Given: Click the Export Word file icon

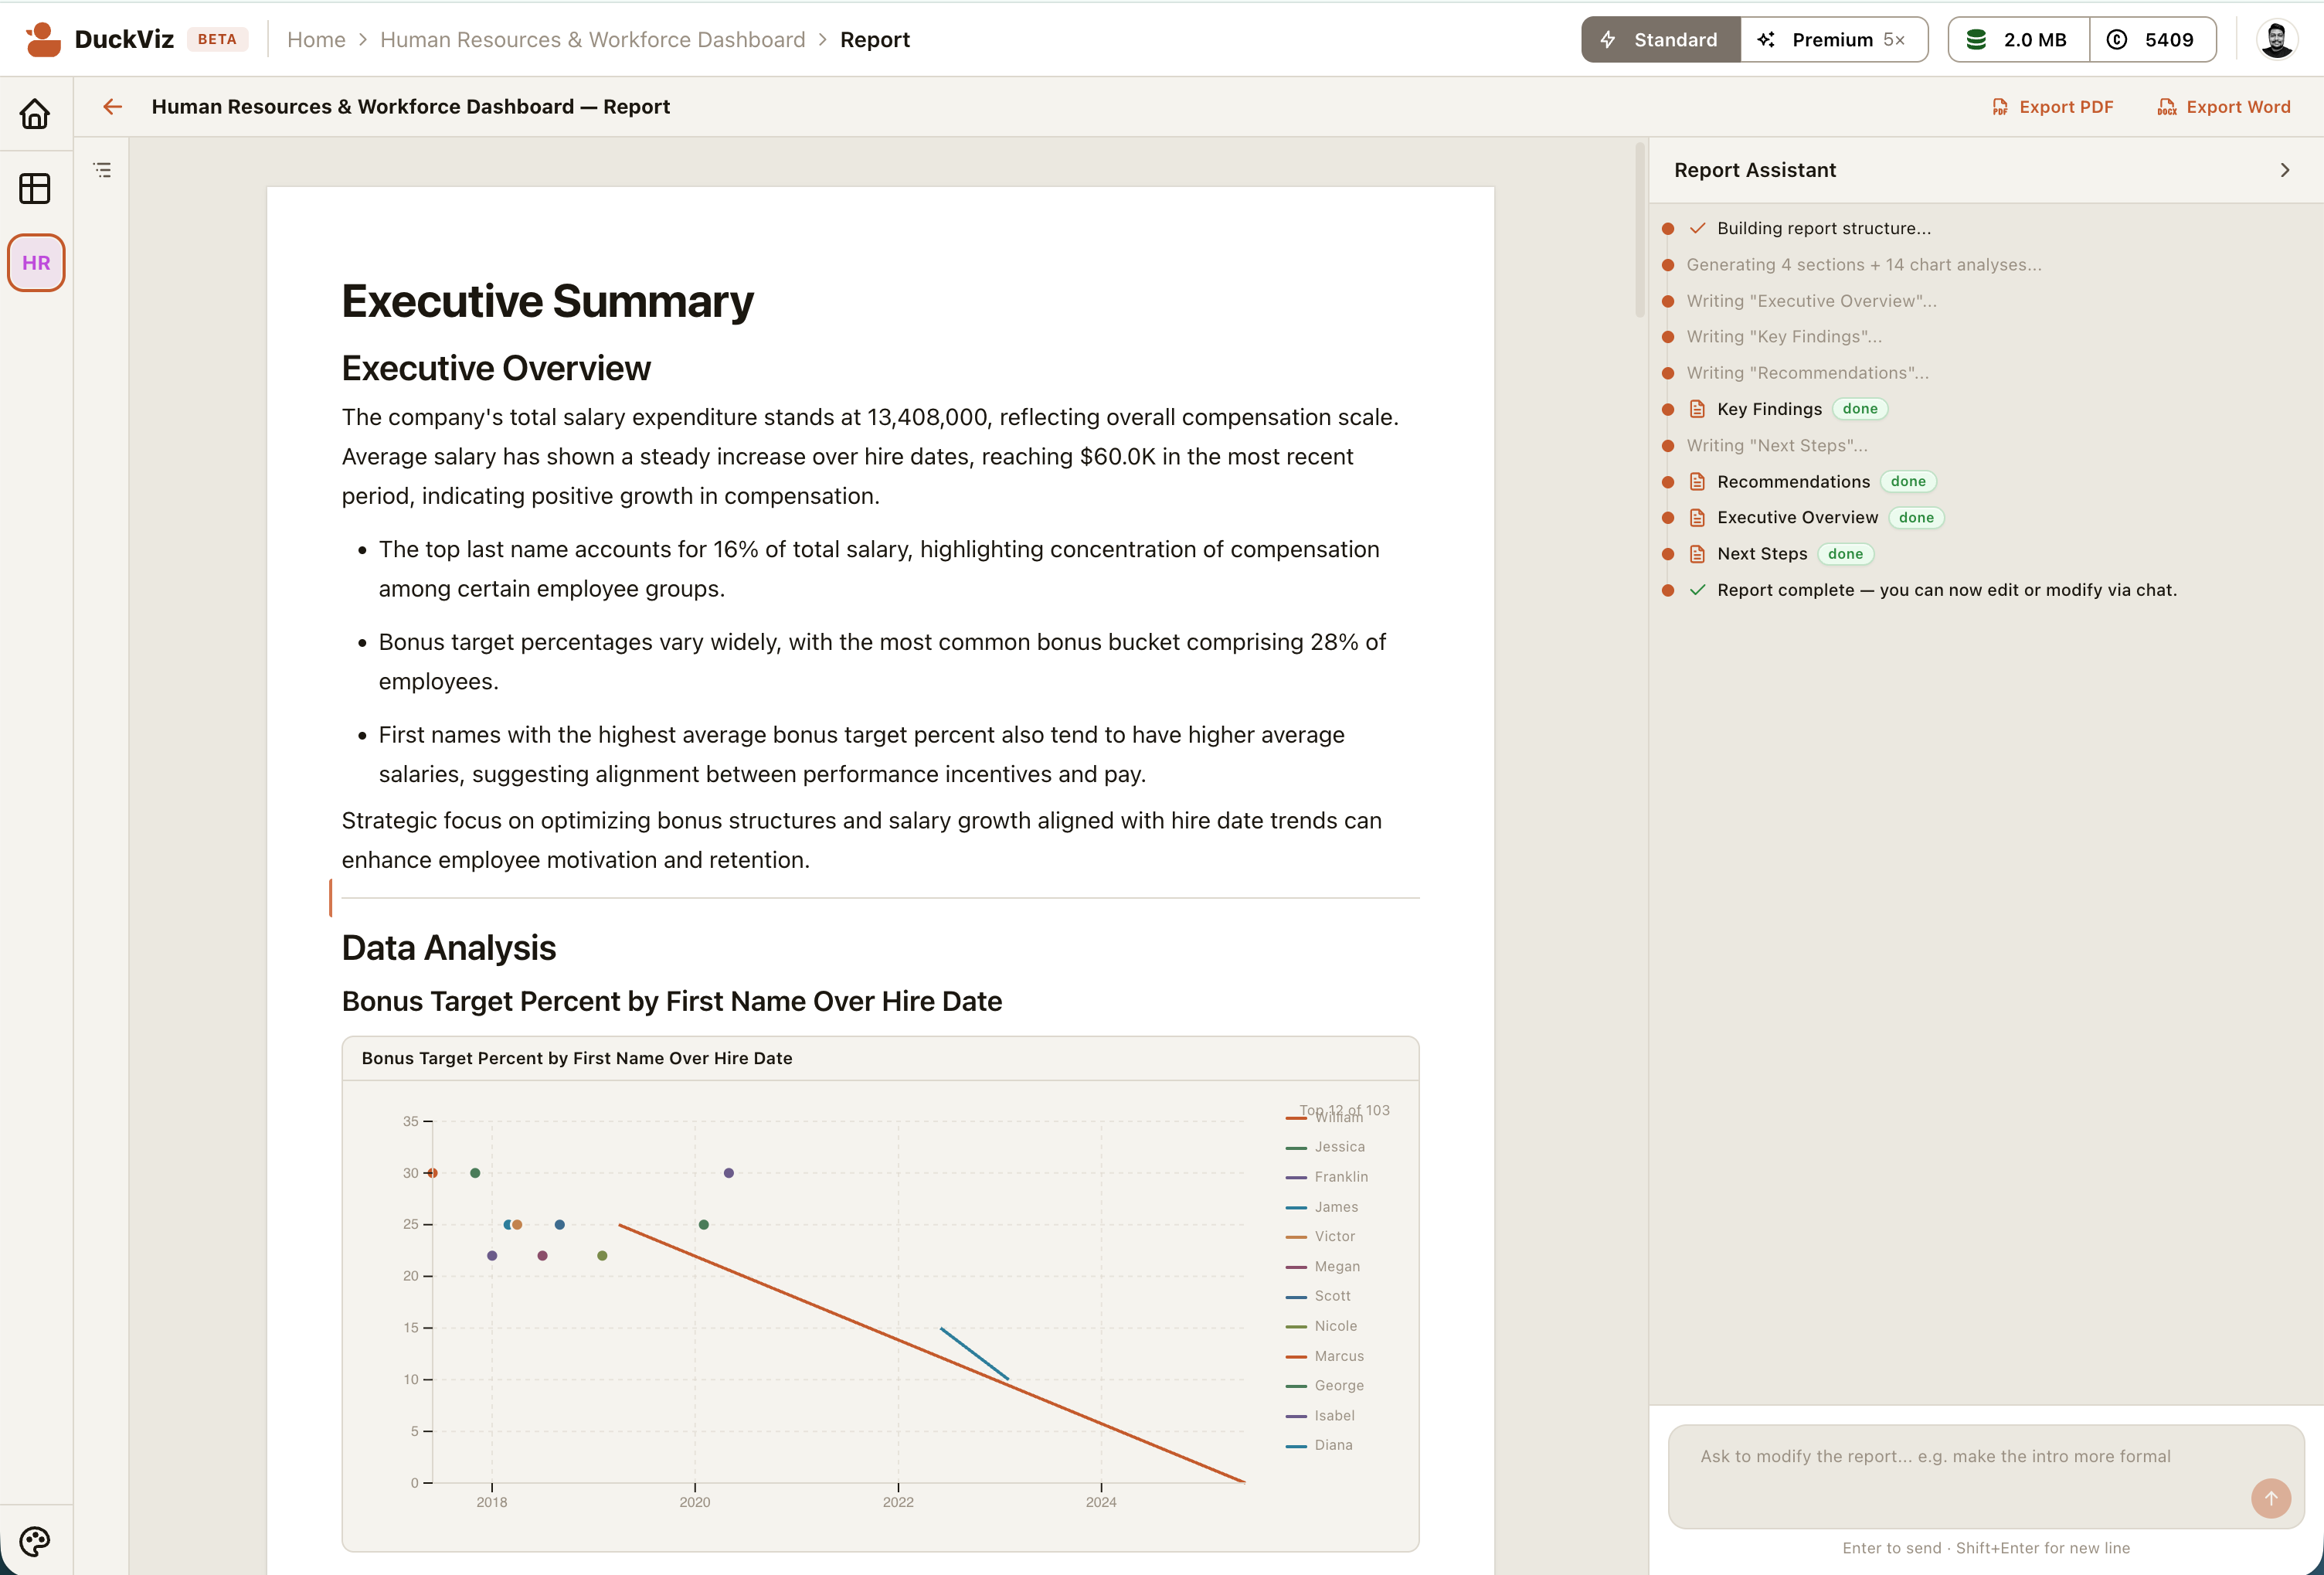Looking at the screenshot, I should pos(2167,107).
